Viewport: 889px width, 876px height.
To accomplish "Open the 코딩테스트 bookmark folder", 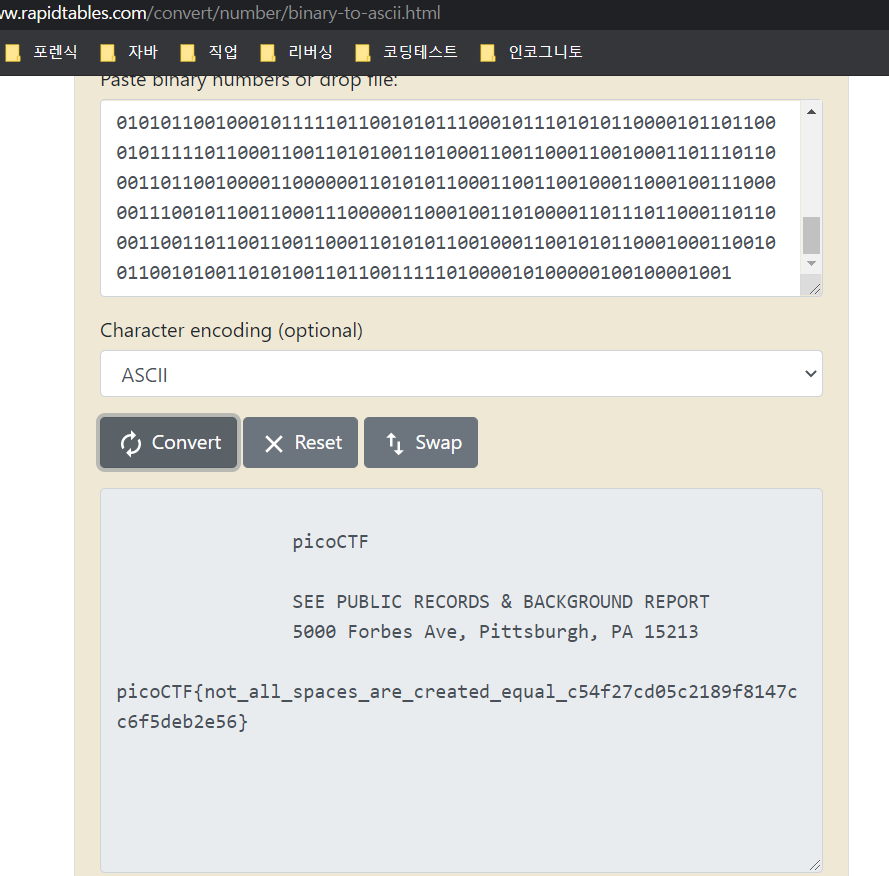I will pyautogui.click(x=407, y=52).
